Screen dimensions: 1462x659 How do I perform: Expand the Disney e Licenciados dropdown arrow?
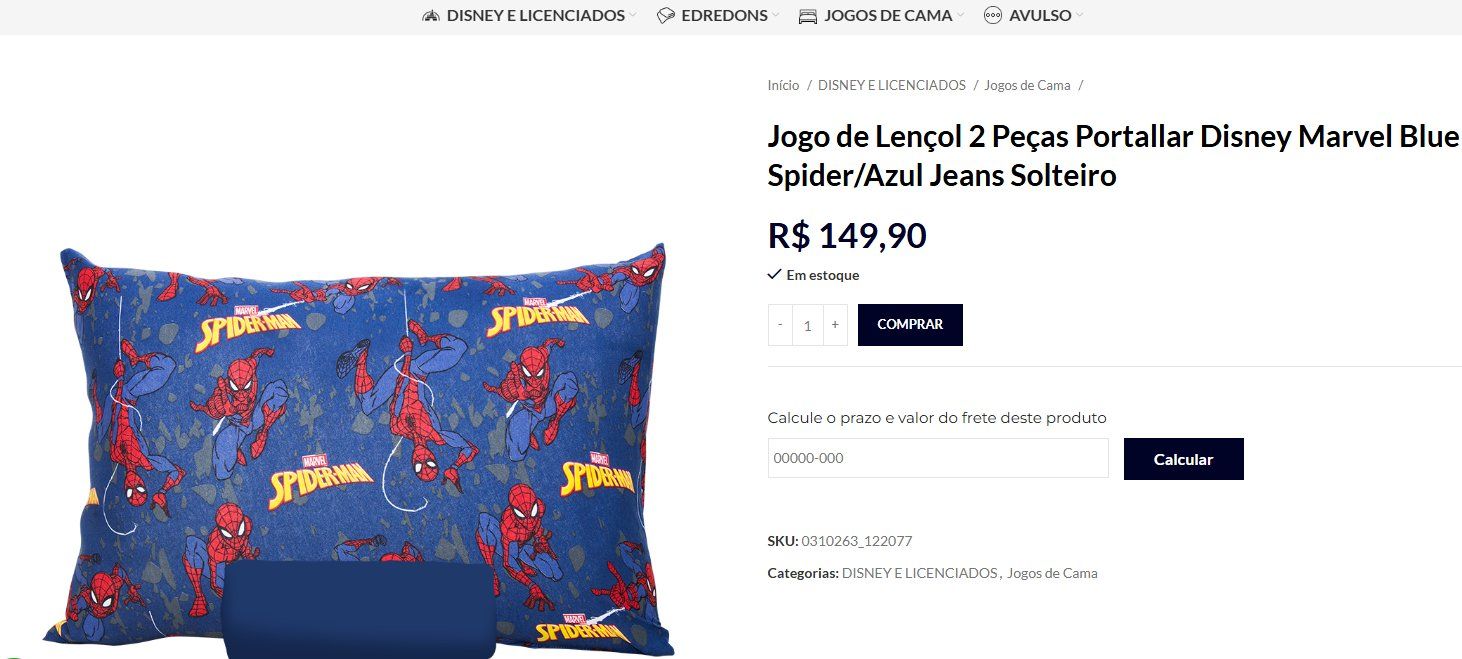click(633, 16)
